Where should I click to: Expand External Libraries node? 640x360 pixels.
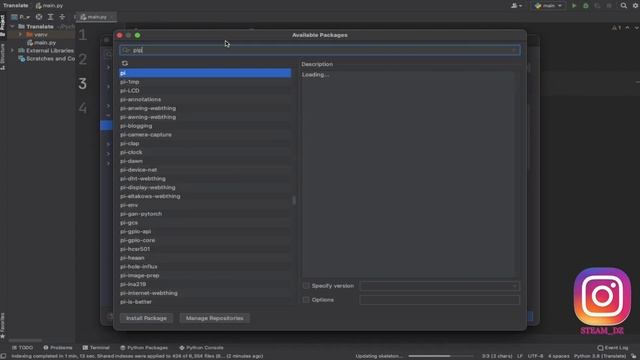coord(13,51)
